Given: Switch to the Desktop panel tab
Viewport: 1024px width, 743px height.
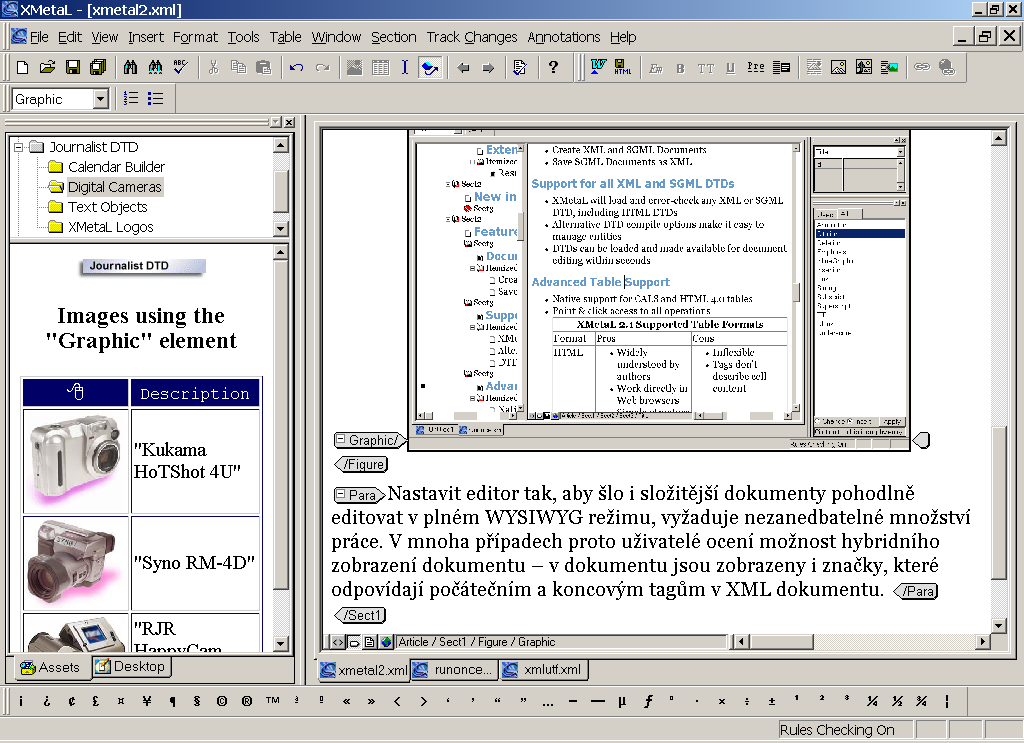Looking at the screenshot, I should (131, 666).
